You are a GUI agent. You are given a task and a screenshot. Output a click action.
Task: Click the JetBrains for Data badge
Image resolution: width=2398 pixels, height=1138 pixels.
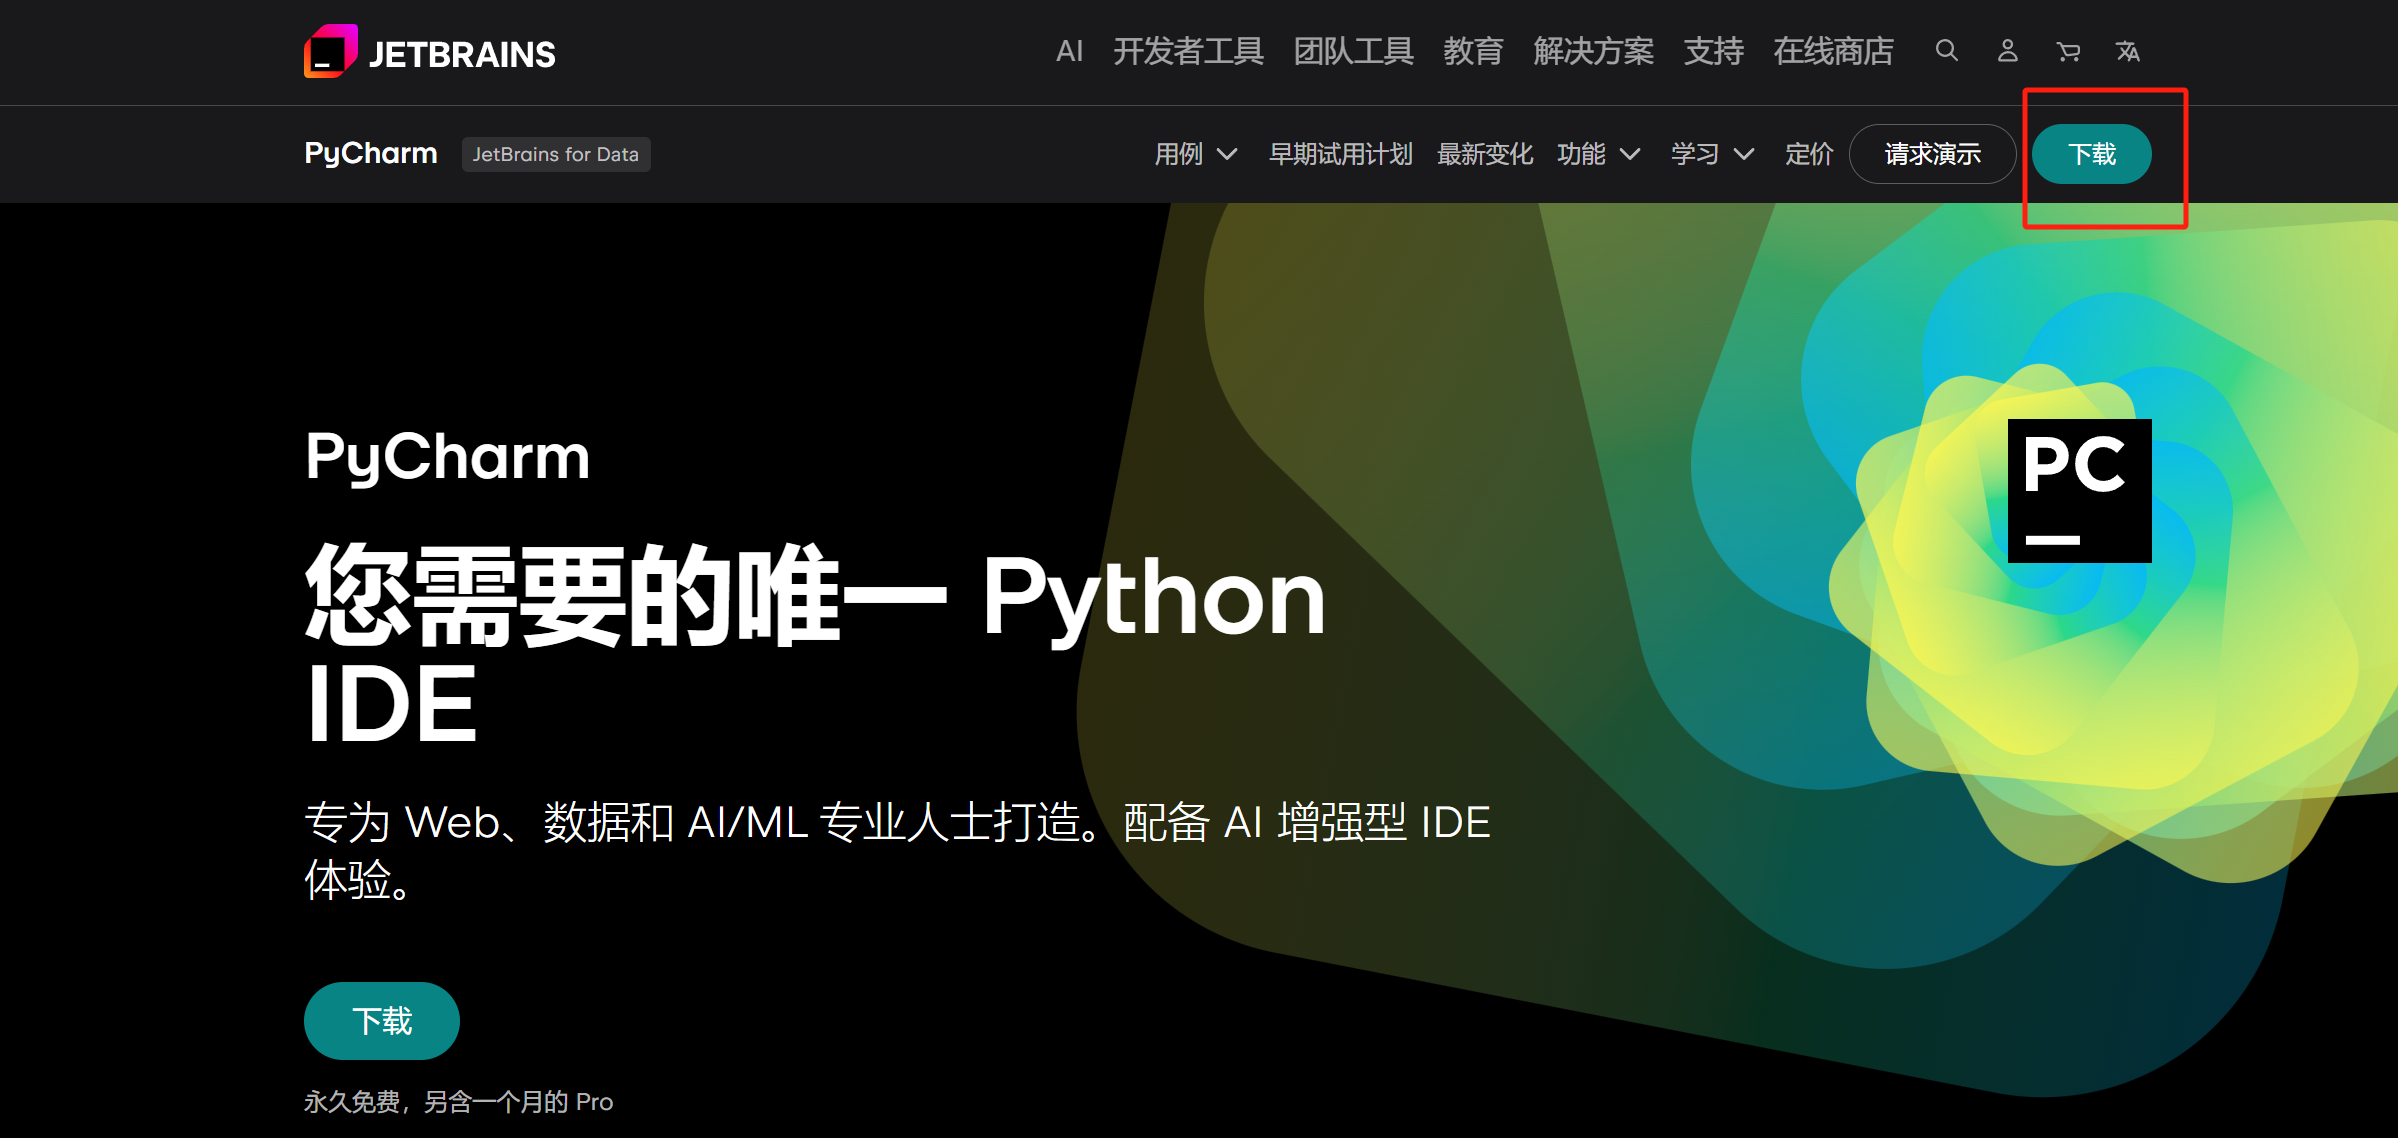point(556,154)
